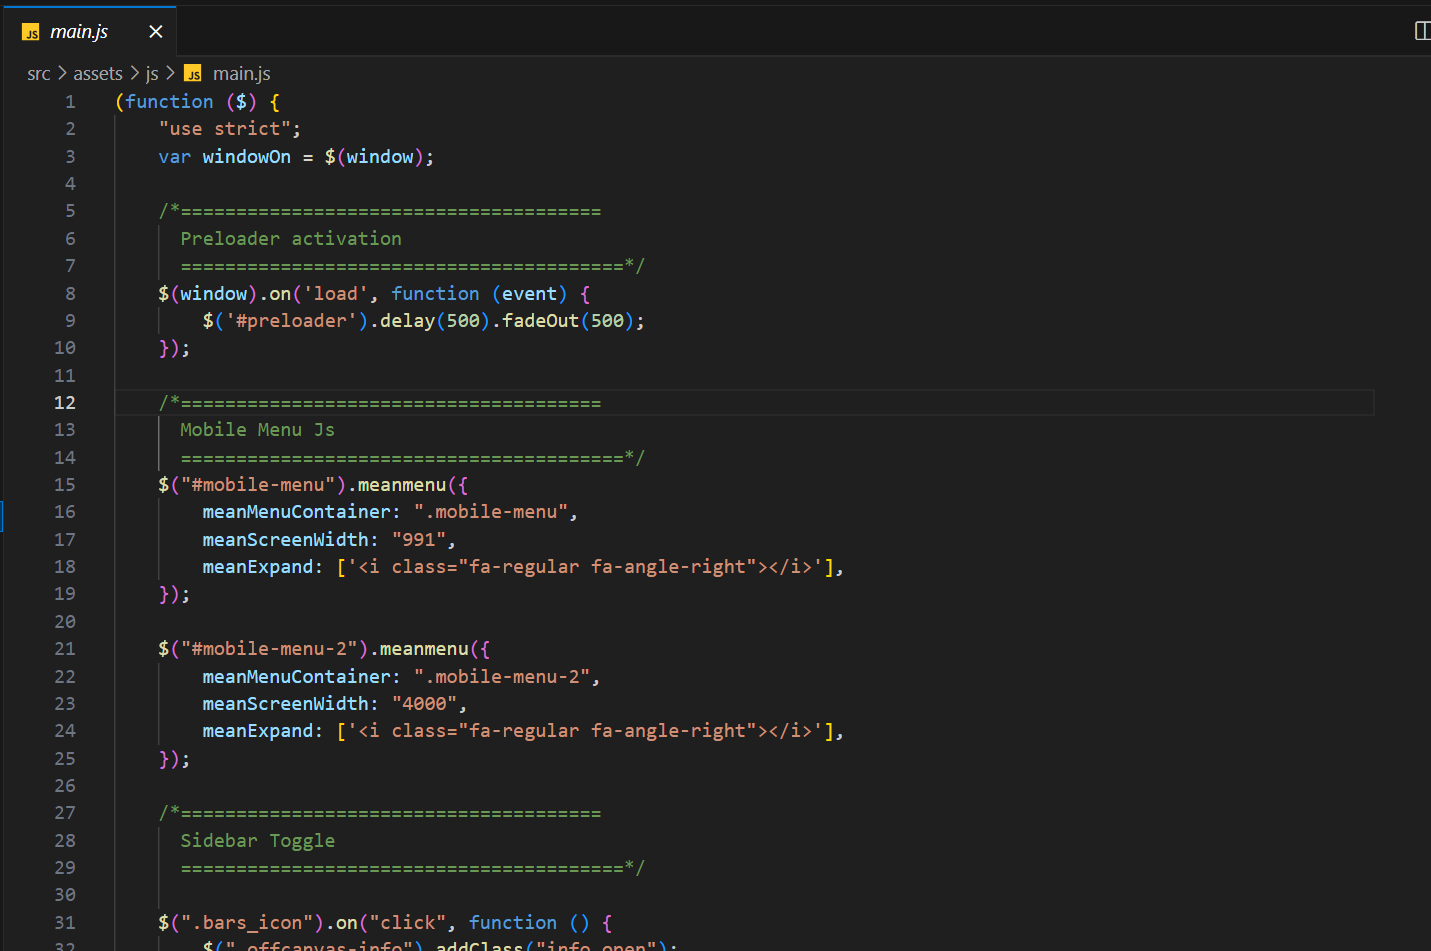Click the ".bars_icon" selector string
Viewport: 1431px width, 951px height.
[x=246, y=923]
